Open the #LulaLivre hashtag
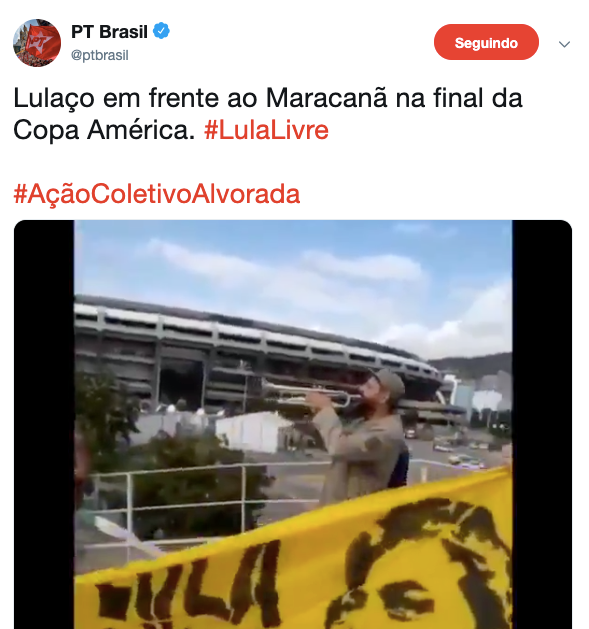 [266, 130]
